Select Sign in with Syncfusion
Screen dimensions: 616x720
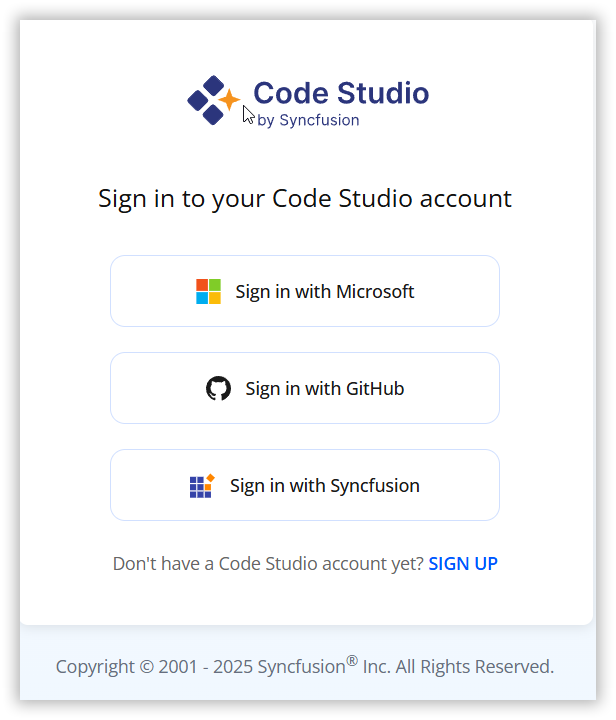pos(305,485)
